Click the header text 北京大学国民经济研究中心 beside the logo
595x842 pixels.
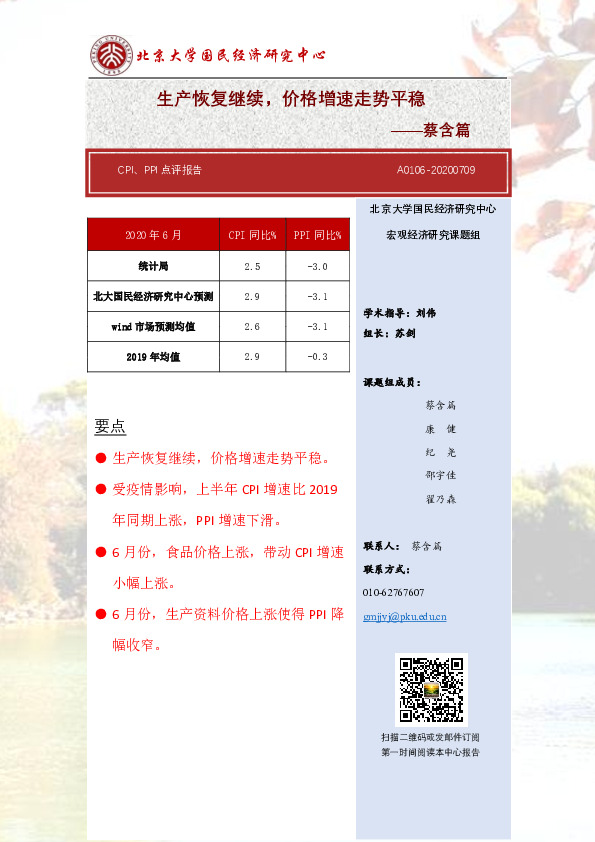pos(231,55)
